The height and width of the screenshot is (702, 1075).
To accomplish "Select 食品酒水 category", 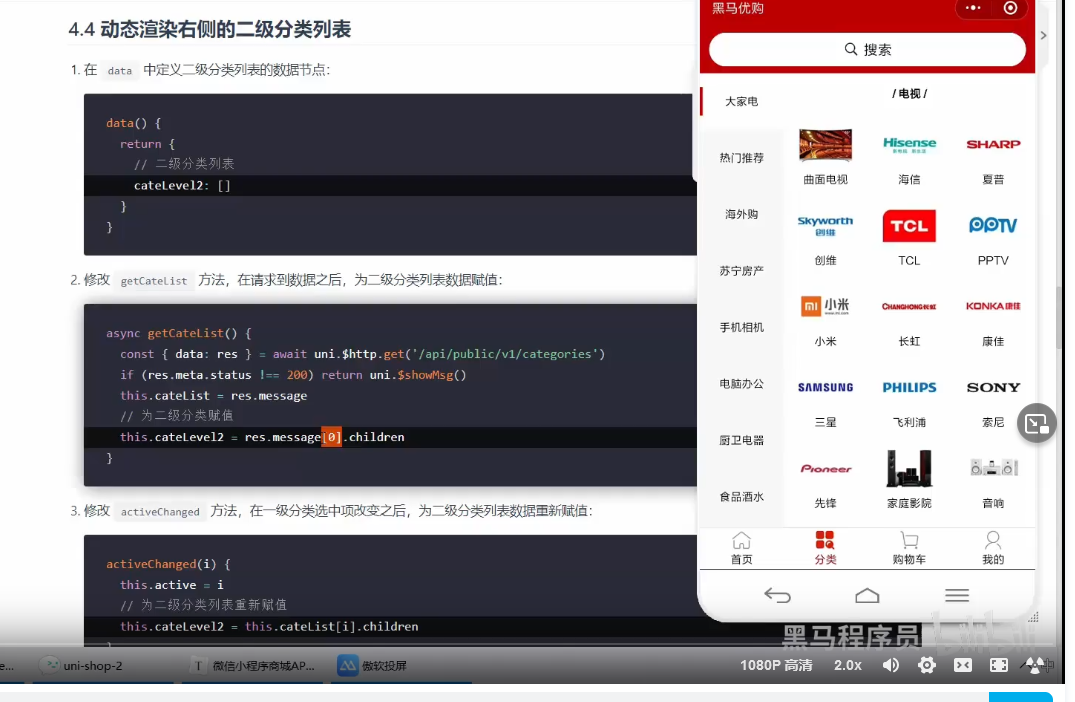I will point(741,496).
